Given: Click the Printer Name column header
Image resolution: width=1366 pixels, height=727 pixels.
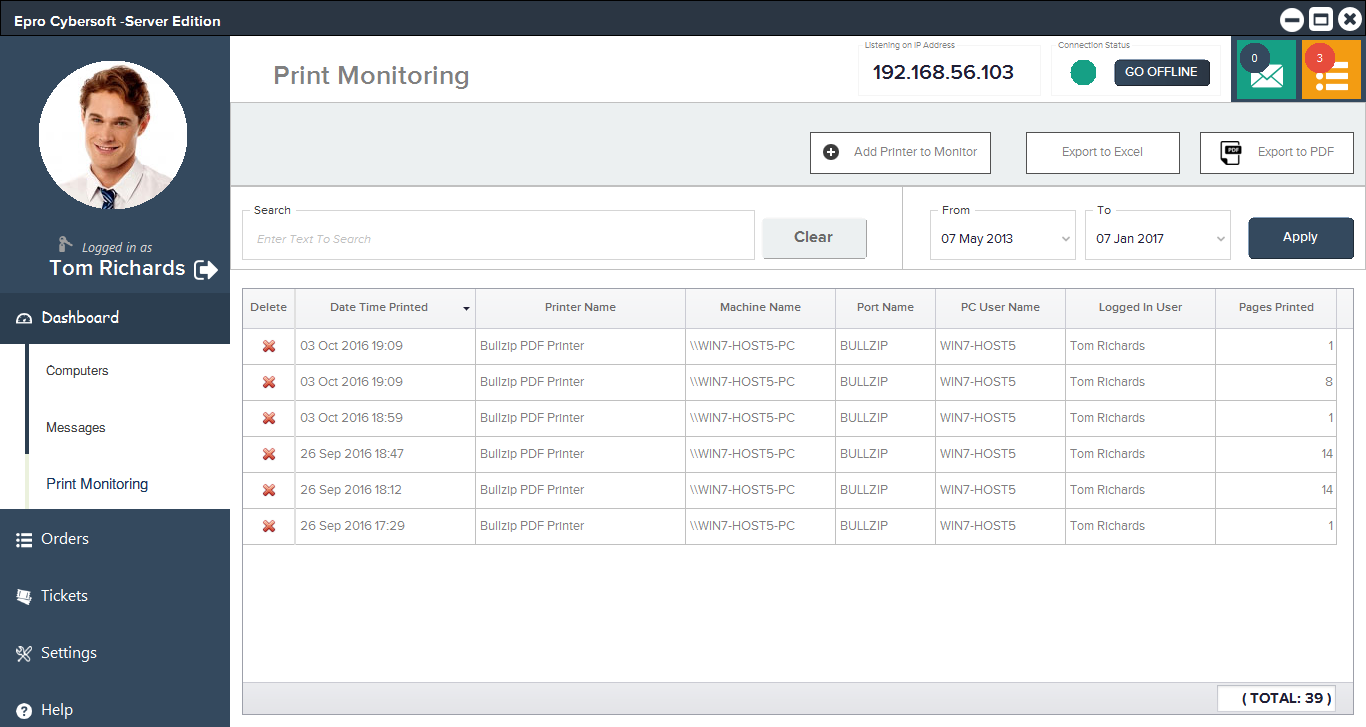Looking at the screenshot, I should click(x=580, y=308).
